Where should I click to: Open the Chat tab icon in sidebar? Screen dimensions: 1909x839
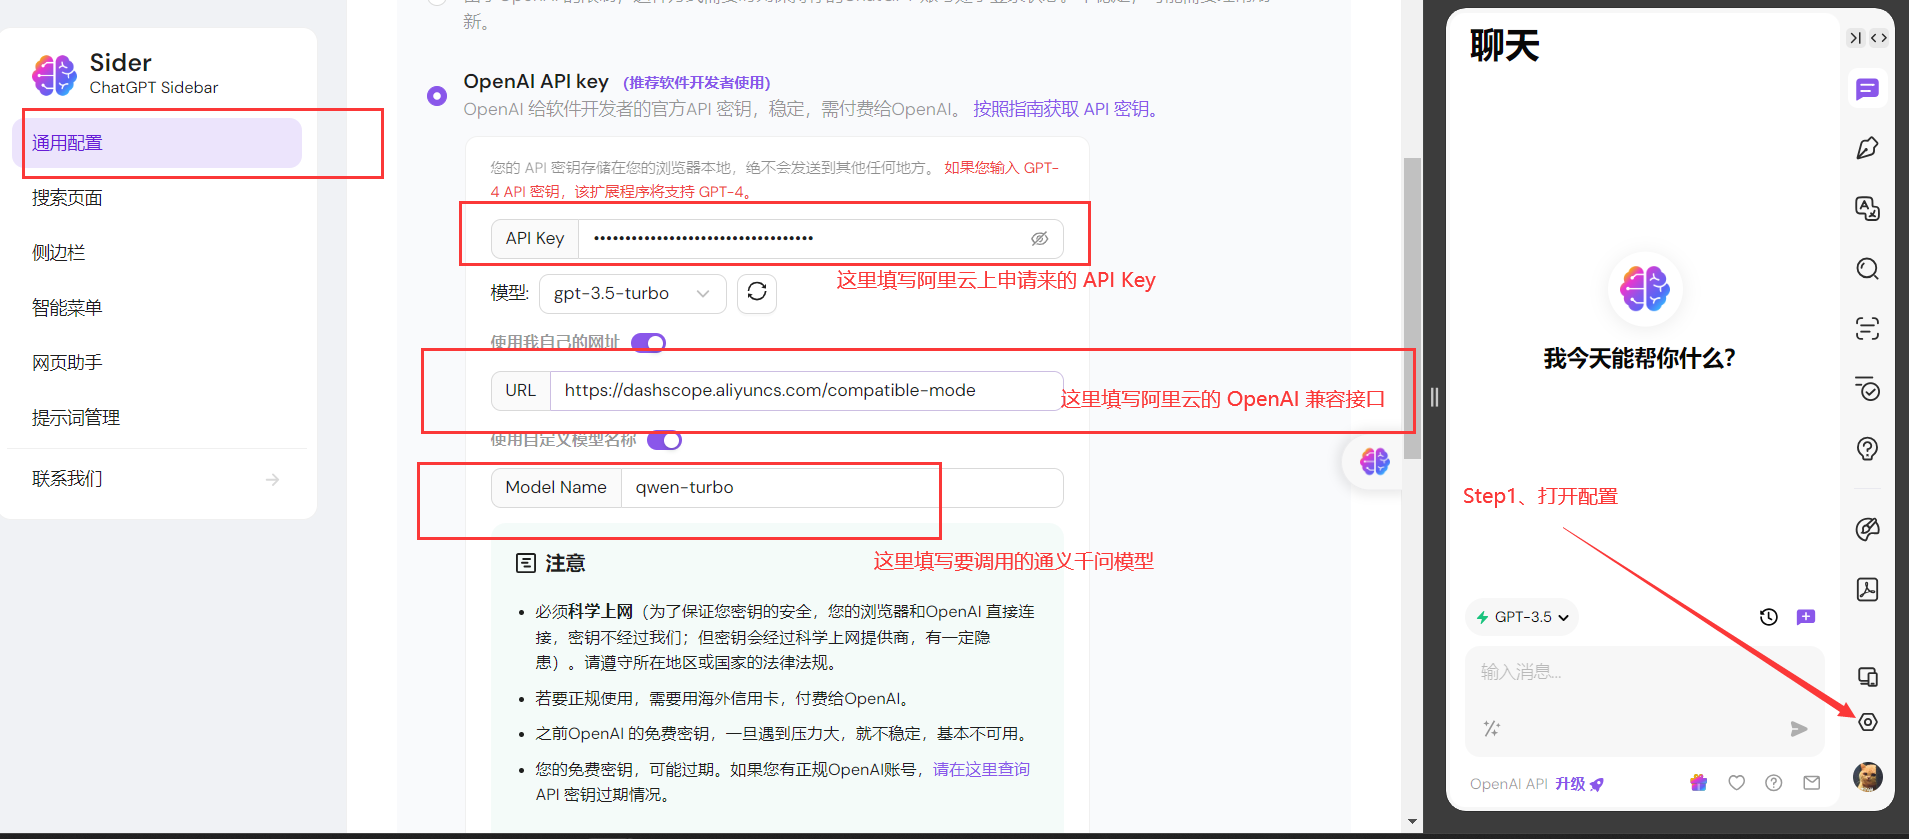[1867, 90]
